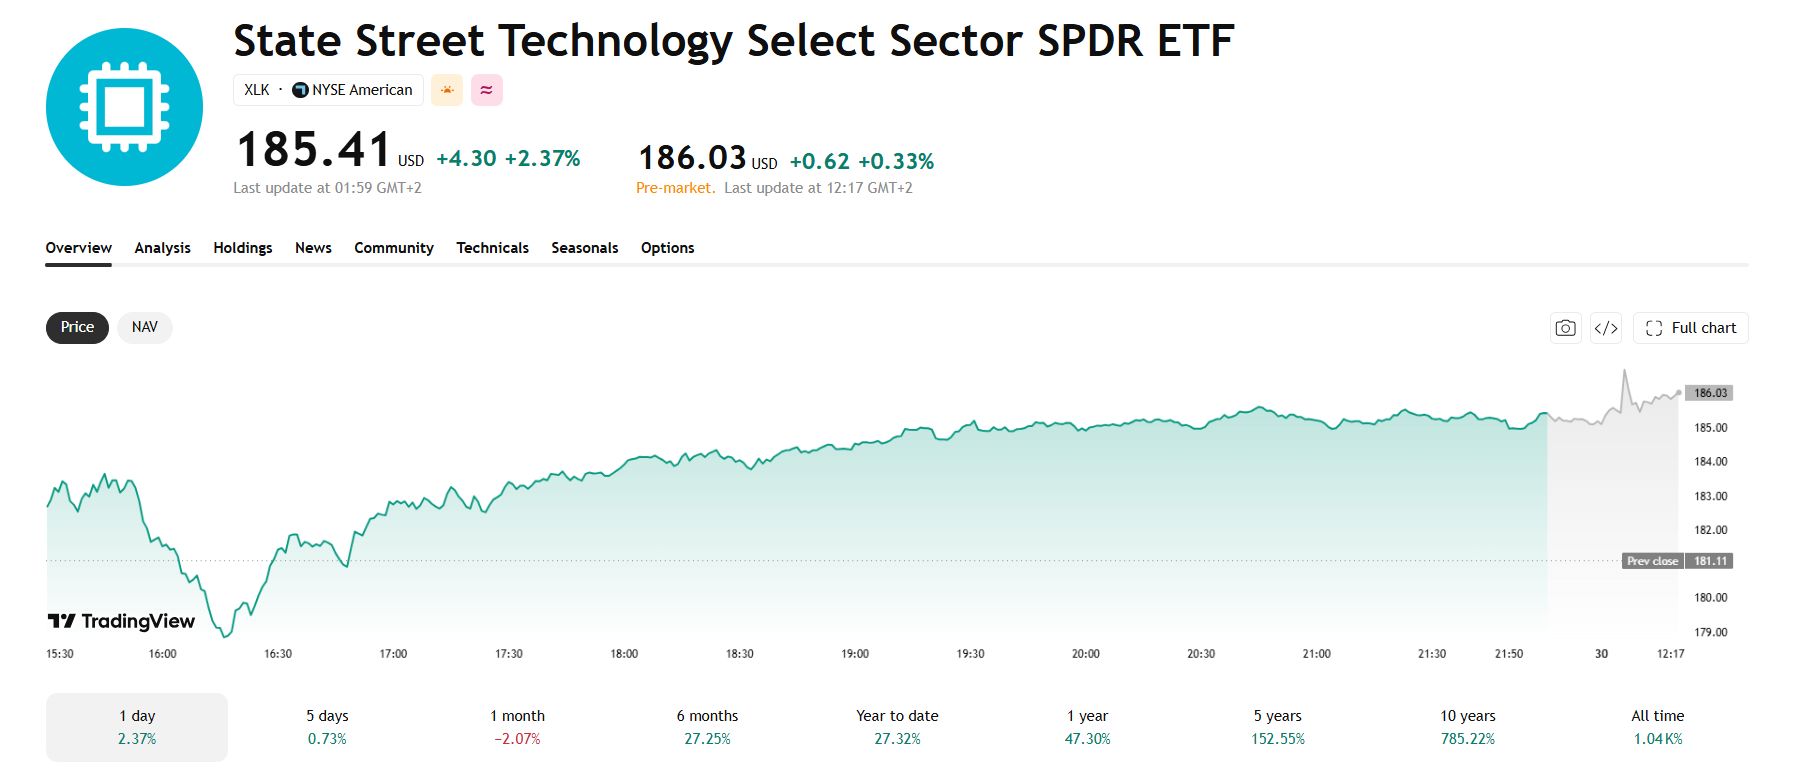Click the 186.03 current price marker
The image size is (1802, 773).
click(x=1709, y=393)
